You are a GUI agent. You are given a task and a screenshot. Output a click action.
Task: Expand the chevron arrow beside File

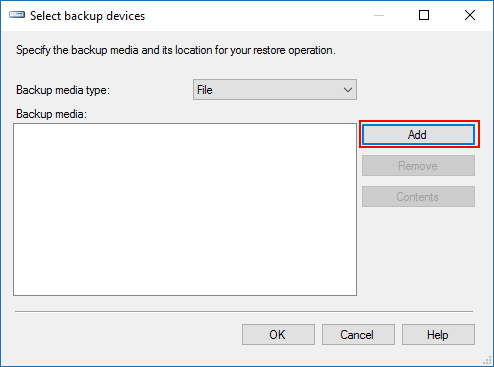[x=348, y=90]
